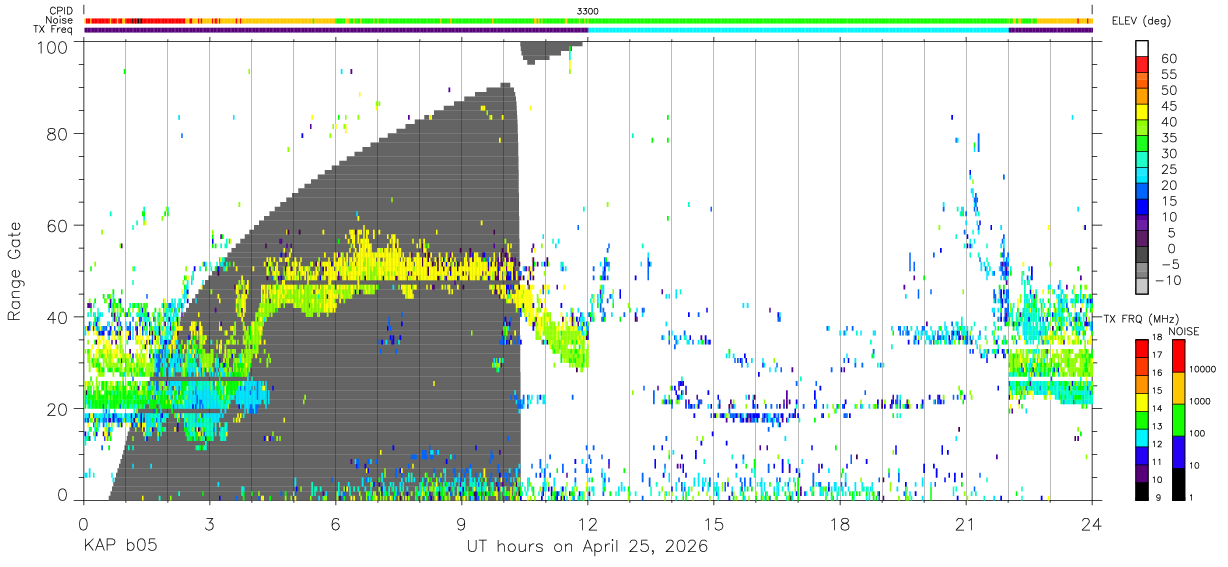
Task: Click the cyan segment of the TX Freq strip
Action: [798, 30]
